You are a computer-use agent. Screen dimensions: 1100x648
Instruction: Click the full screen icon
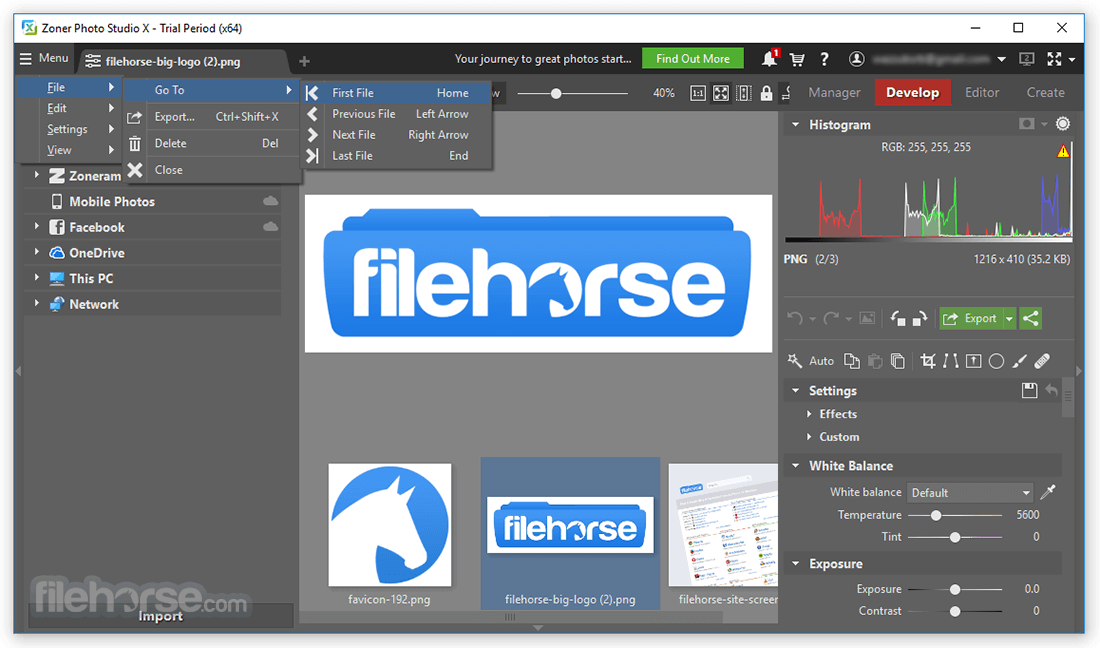[1054, 60]
